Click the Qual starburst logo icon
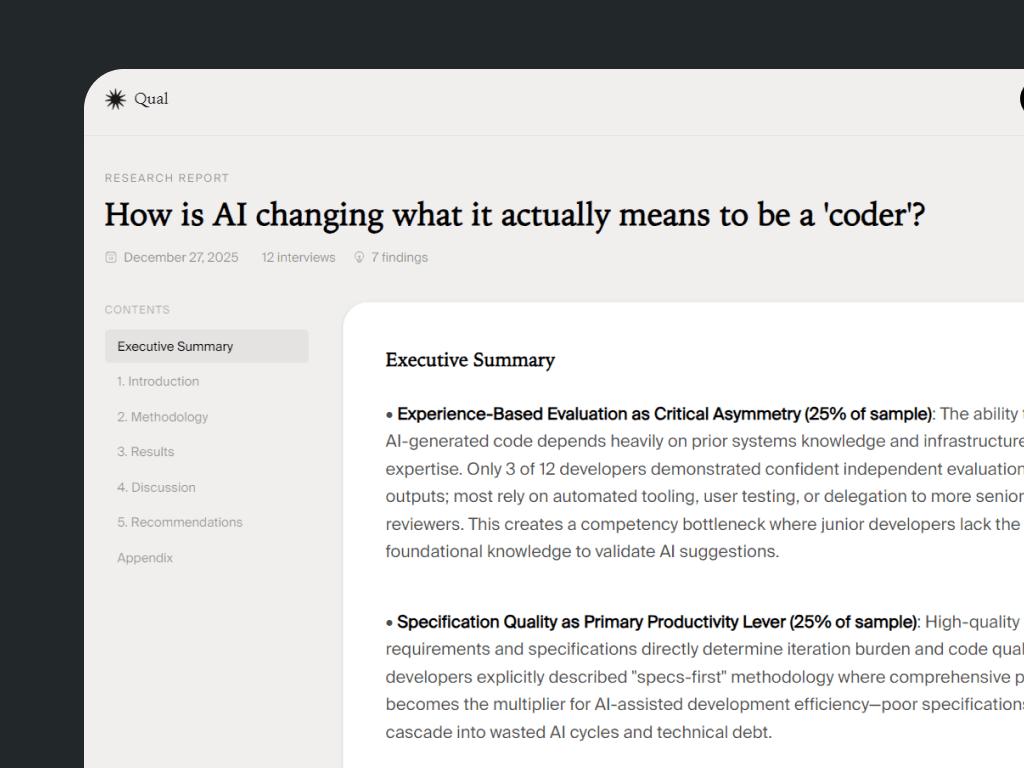 [x=116, y=99]
